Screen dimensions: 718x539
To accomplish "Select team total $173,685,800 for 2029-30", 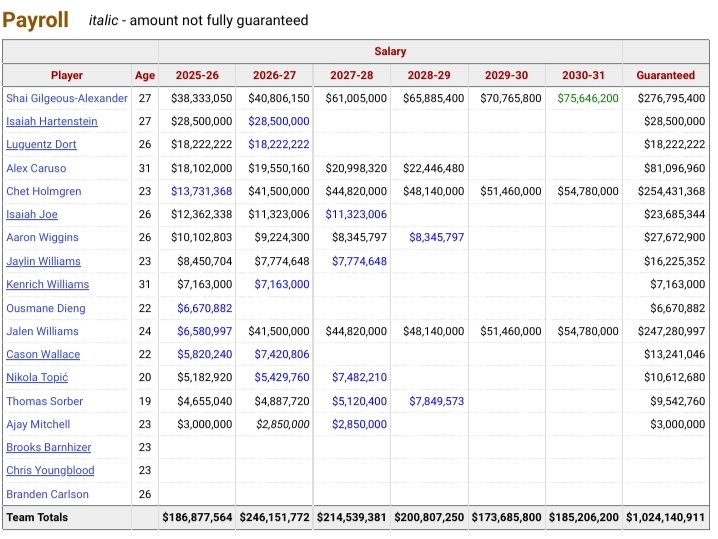I will (506, 517).
